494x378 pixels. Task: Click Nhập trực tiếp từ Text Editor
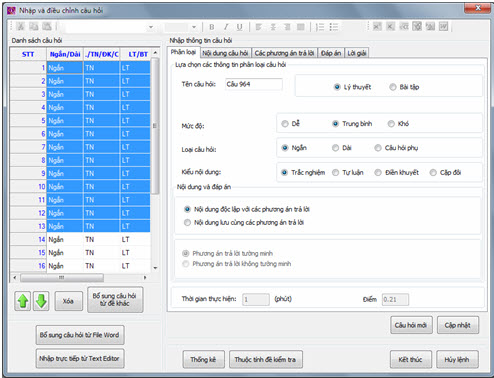click(80, 359)
